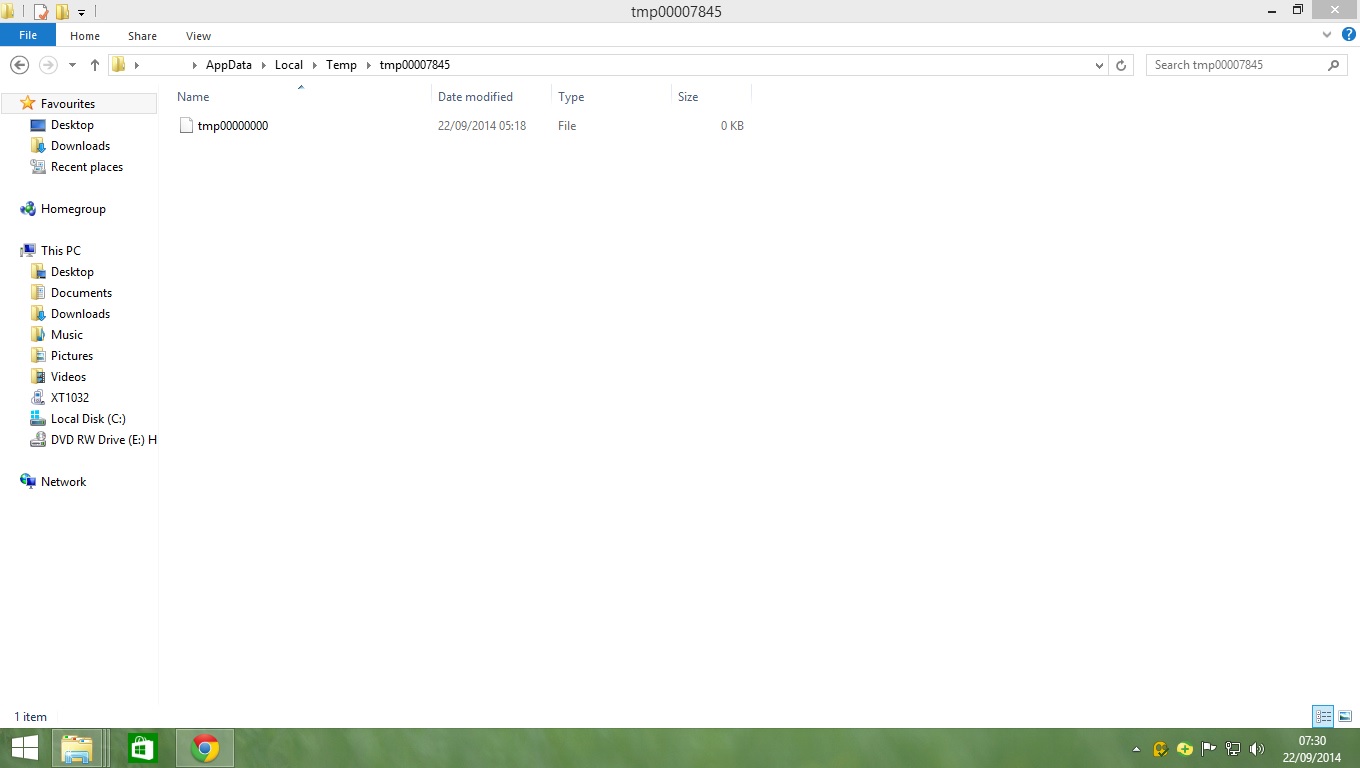Open the recent locations dropdown arrow
The image size is (1360, 768).
tap(72, 65)
